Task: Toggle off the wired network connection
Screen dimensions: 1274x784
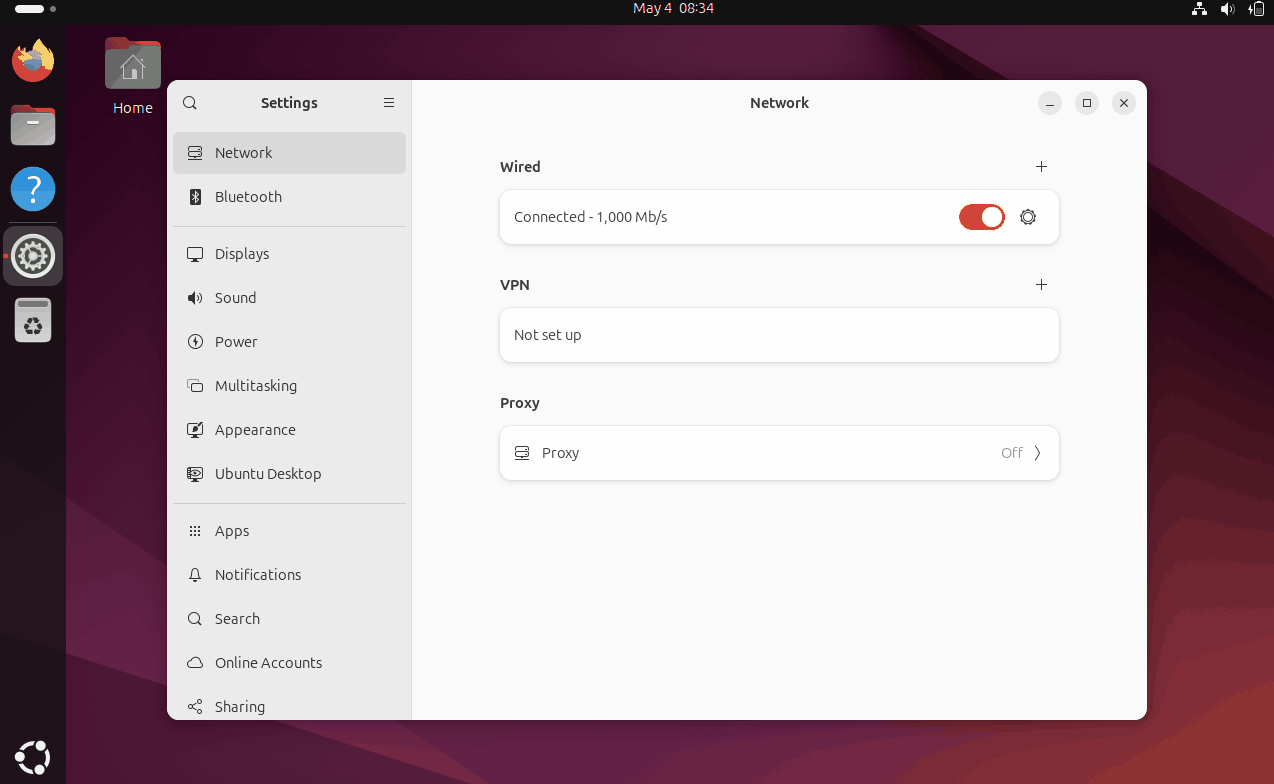Action: click(981, 217)
